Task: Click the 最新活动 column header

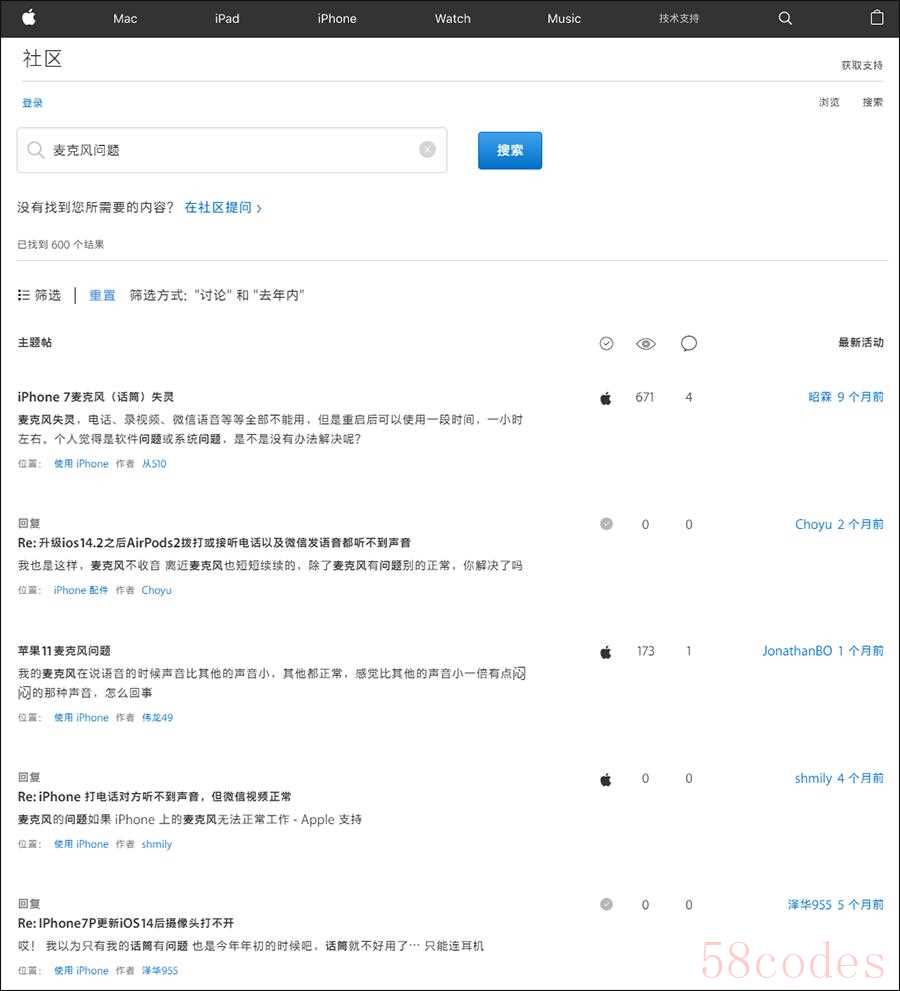Action: (x=861, y=343)
